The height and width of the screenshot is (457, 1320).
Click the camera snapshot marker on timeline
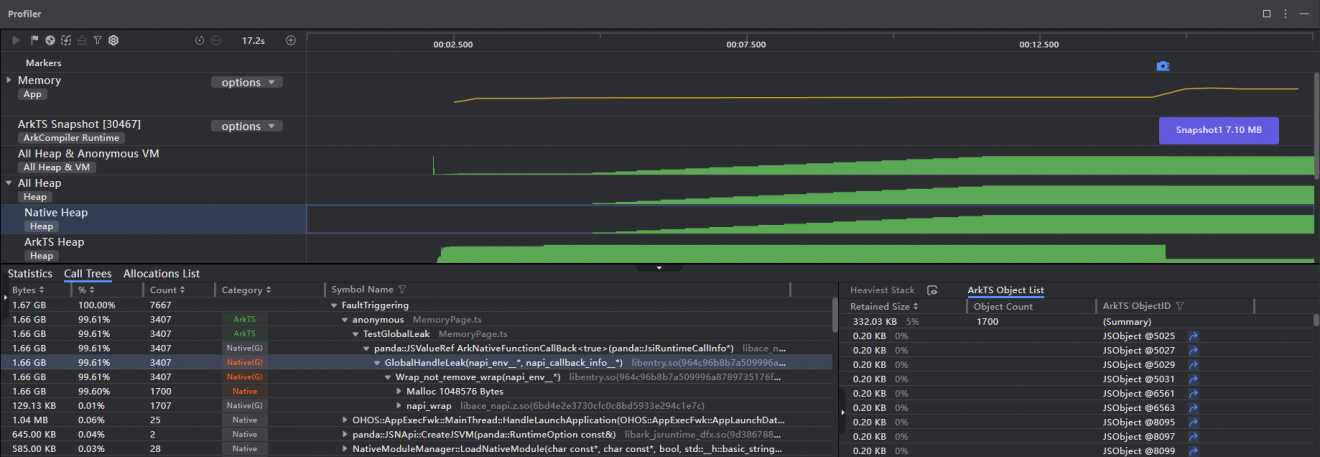point(1162,66)
